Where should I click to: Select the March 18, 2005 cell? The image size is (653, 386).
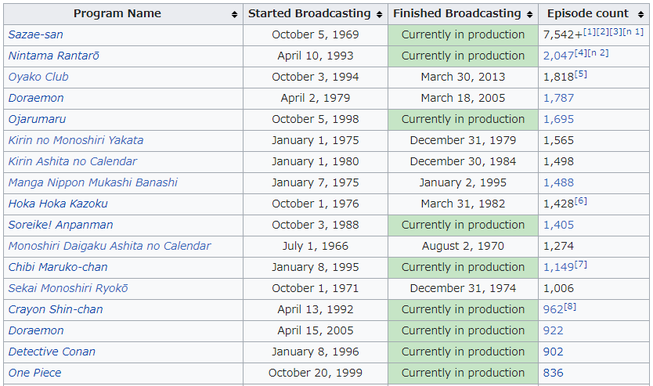pyautogui.click(x=463, y=98)
